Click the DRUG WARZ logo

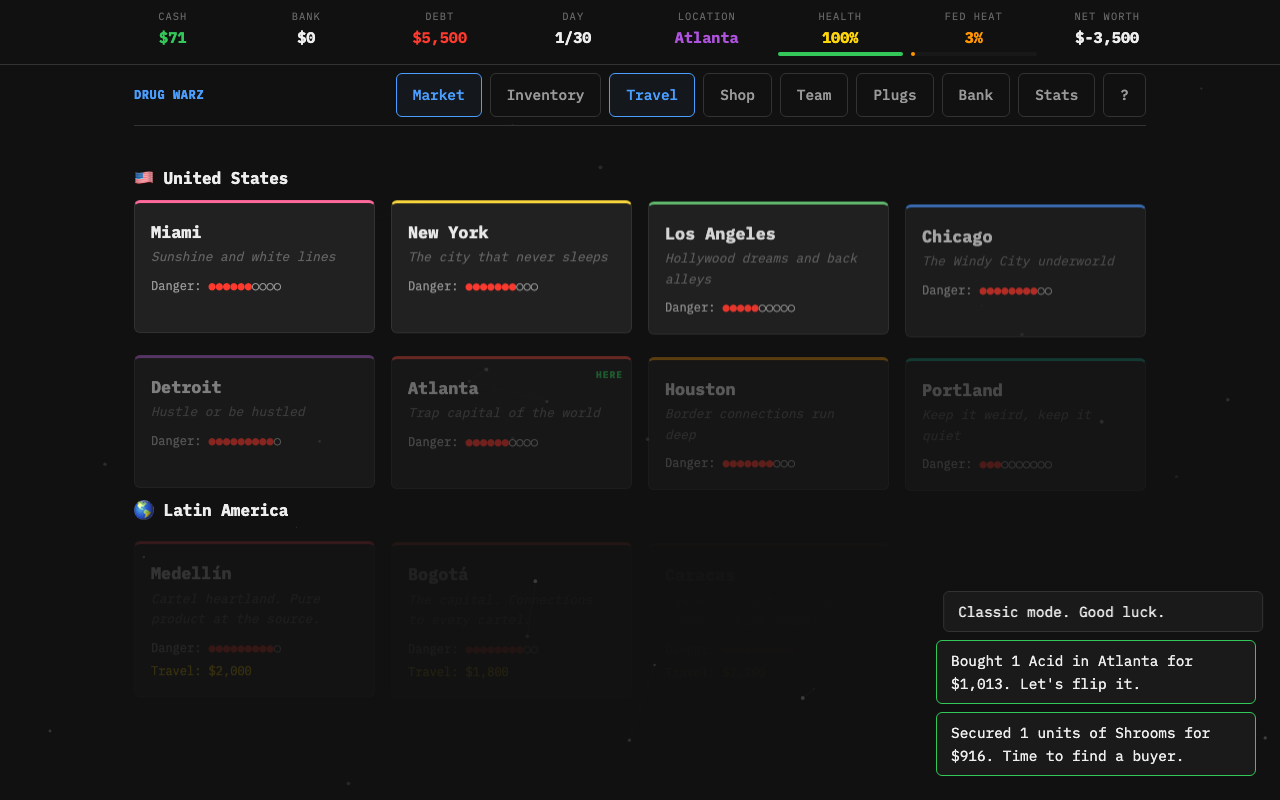169,95
